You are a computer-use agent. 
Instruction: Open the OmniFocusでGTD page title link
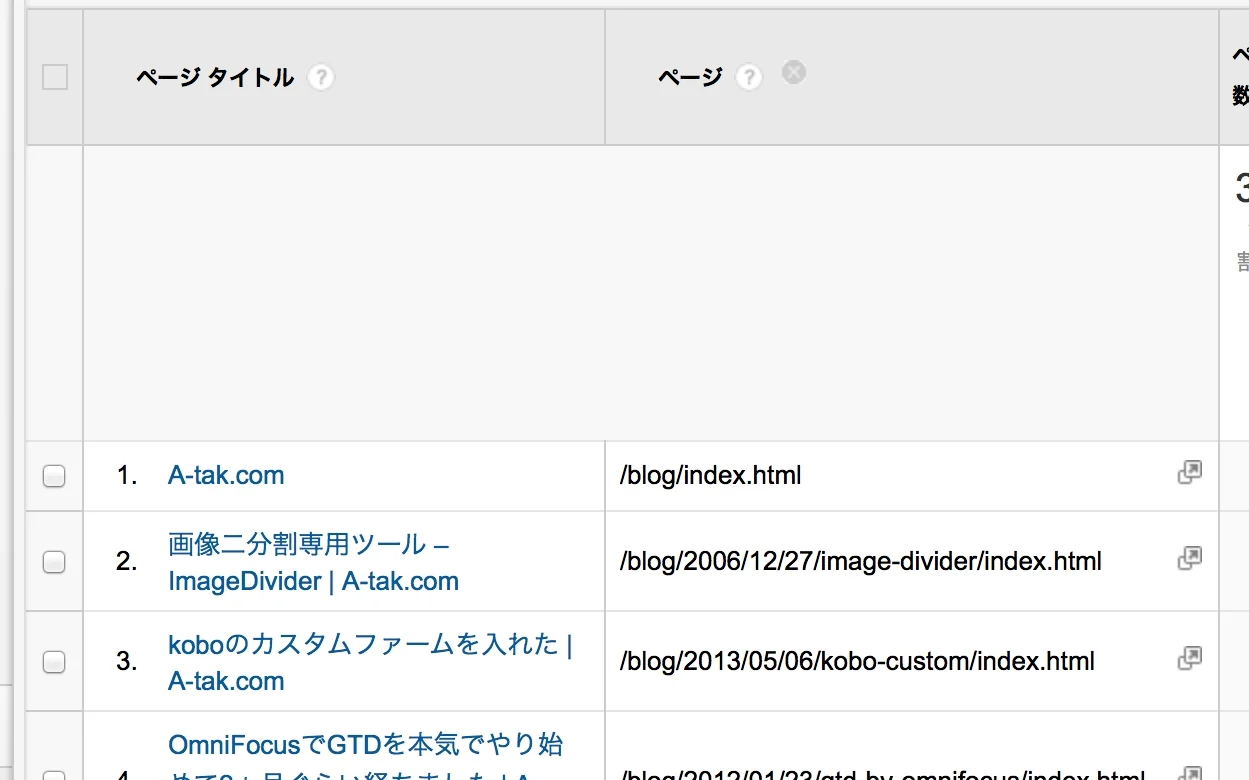366,758
